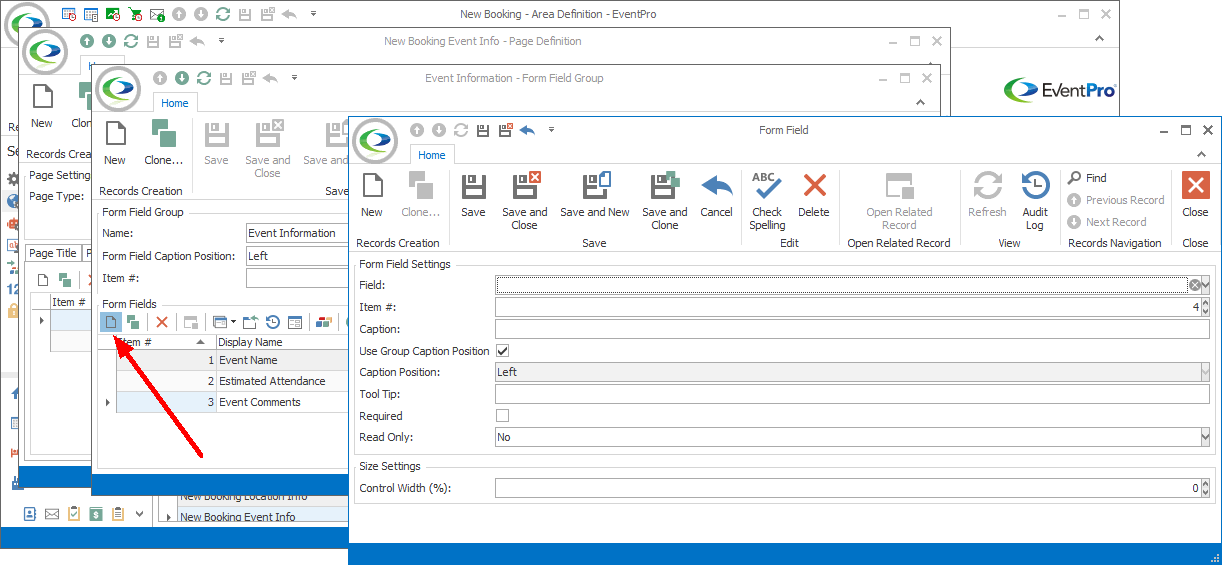
Task: Click the Control Width stepper
Action: [x=1205, y=488]
